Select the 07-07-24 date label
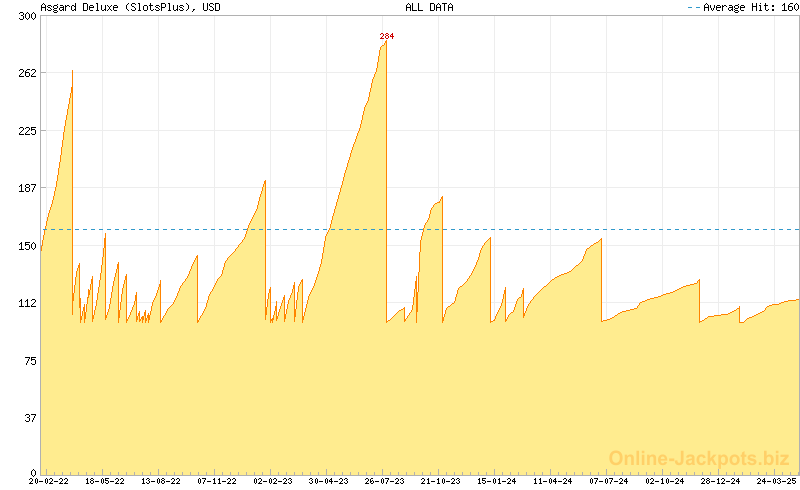 pyautogui.click(x=609, y=481)
